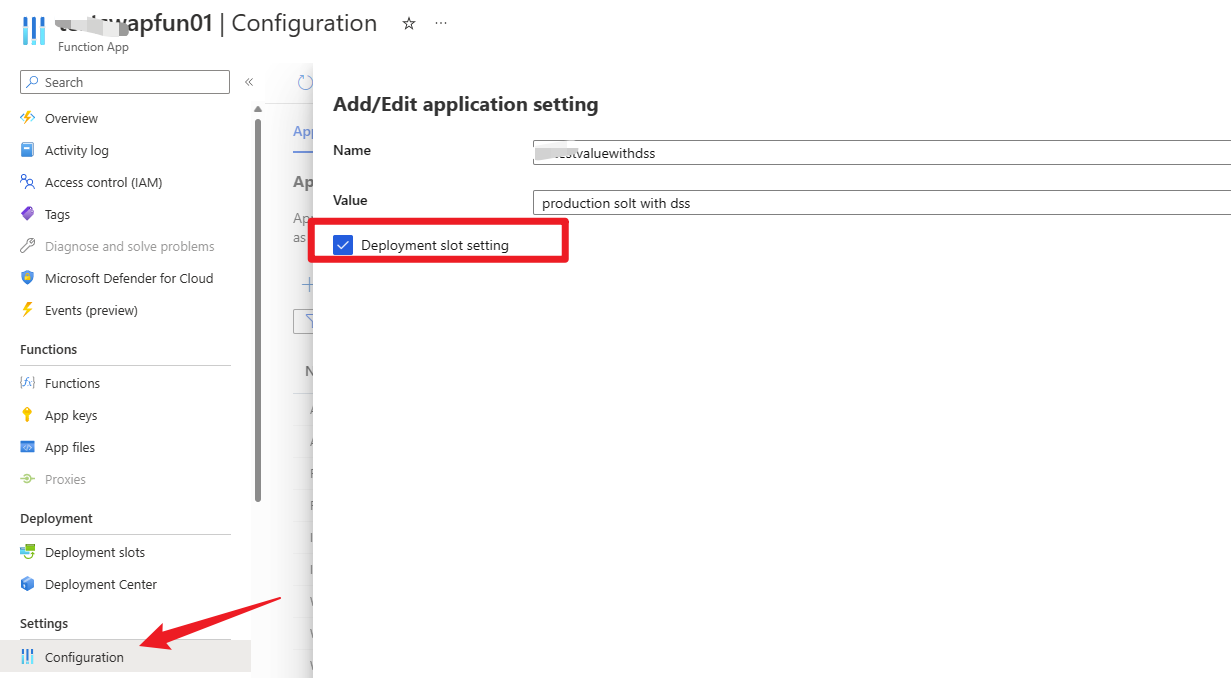Click the App keys key icon
Image resolution: width=1231 pixels, height=678 pixels.
[28, 415]
